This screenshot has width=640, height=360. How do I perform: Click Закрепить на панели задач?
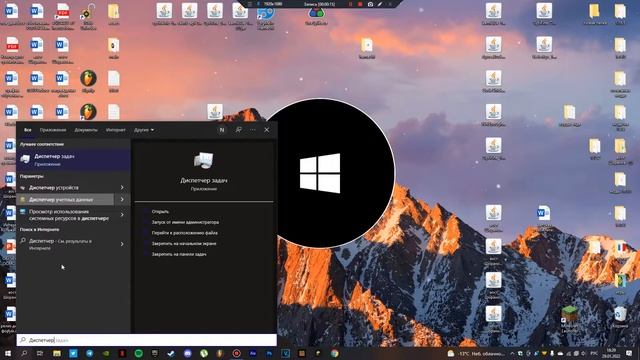coord(179,254)
